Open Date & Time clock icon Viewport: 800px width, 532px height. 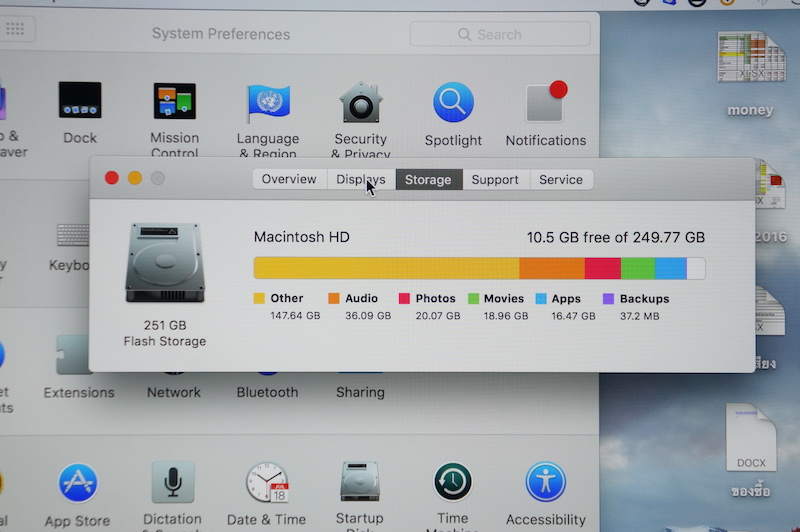point(267,483)
